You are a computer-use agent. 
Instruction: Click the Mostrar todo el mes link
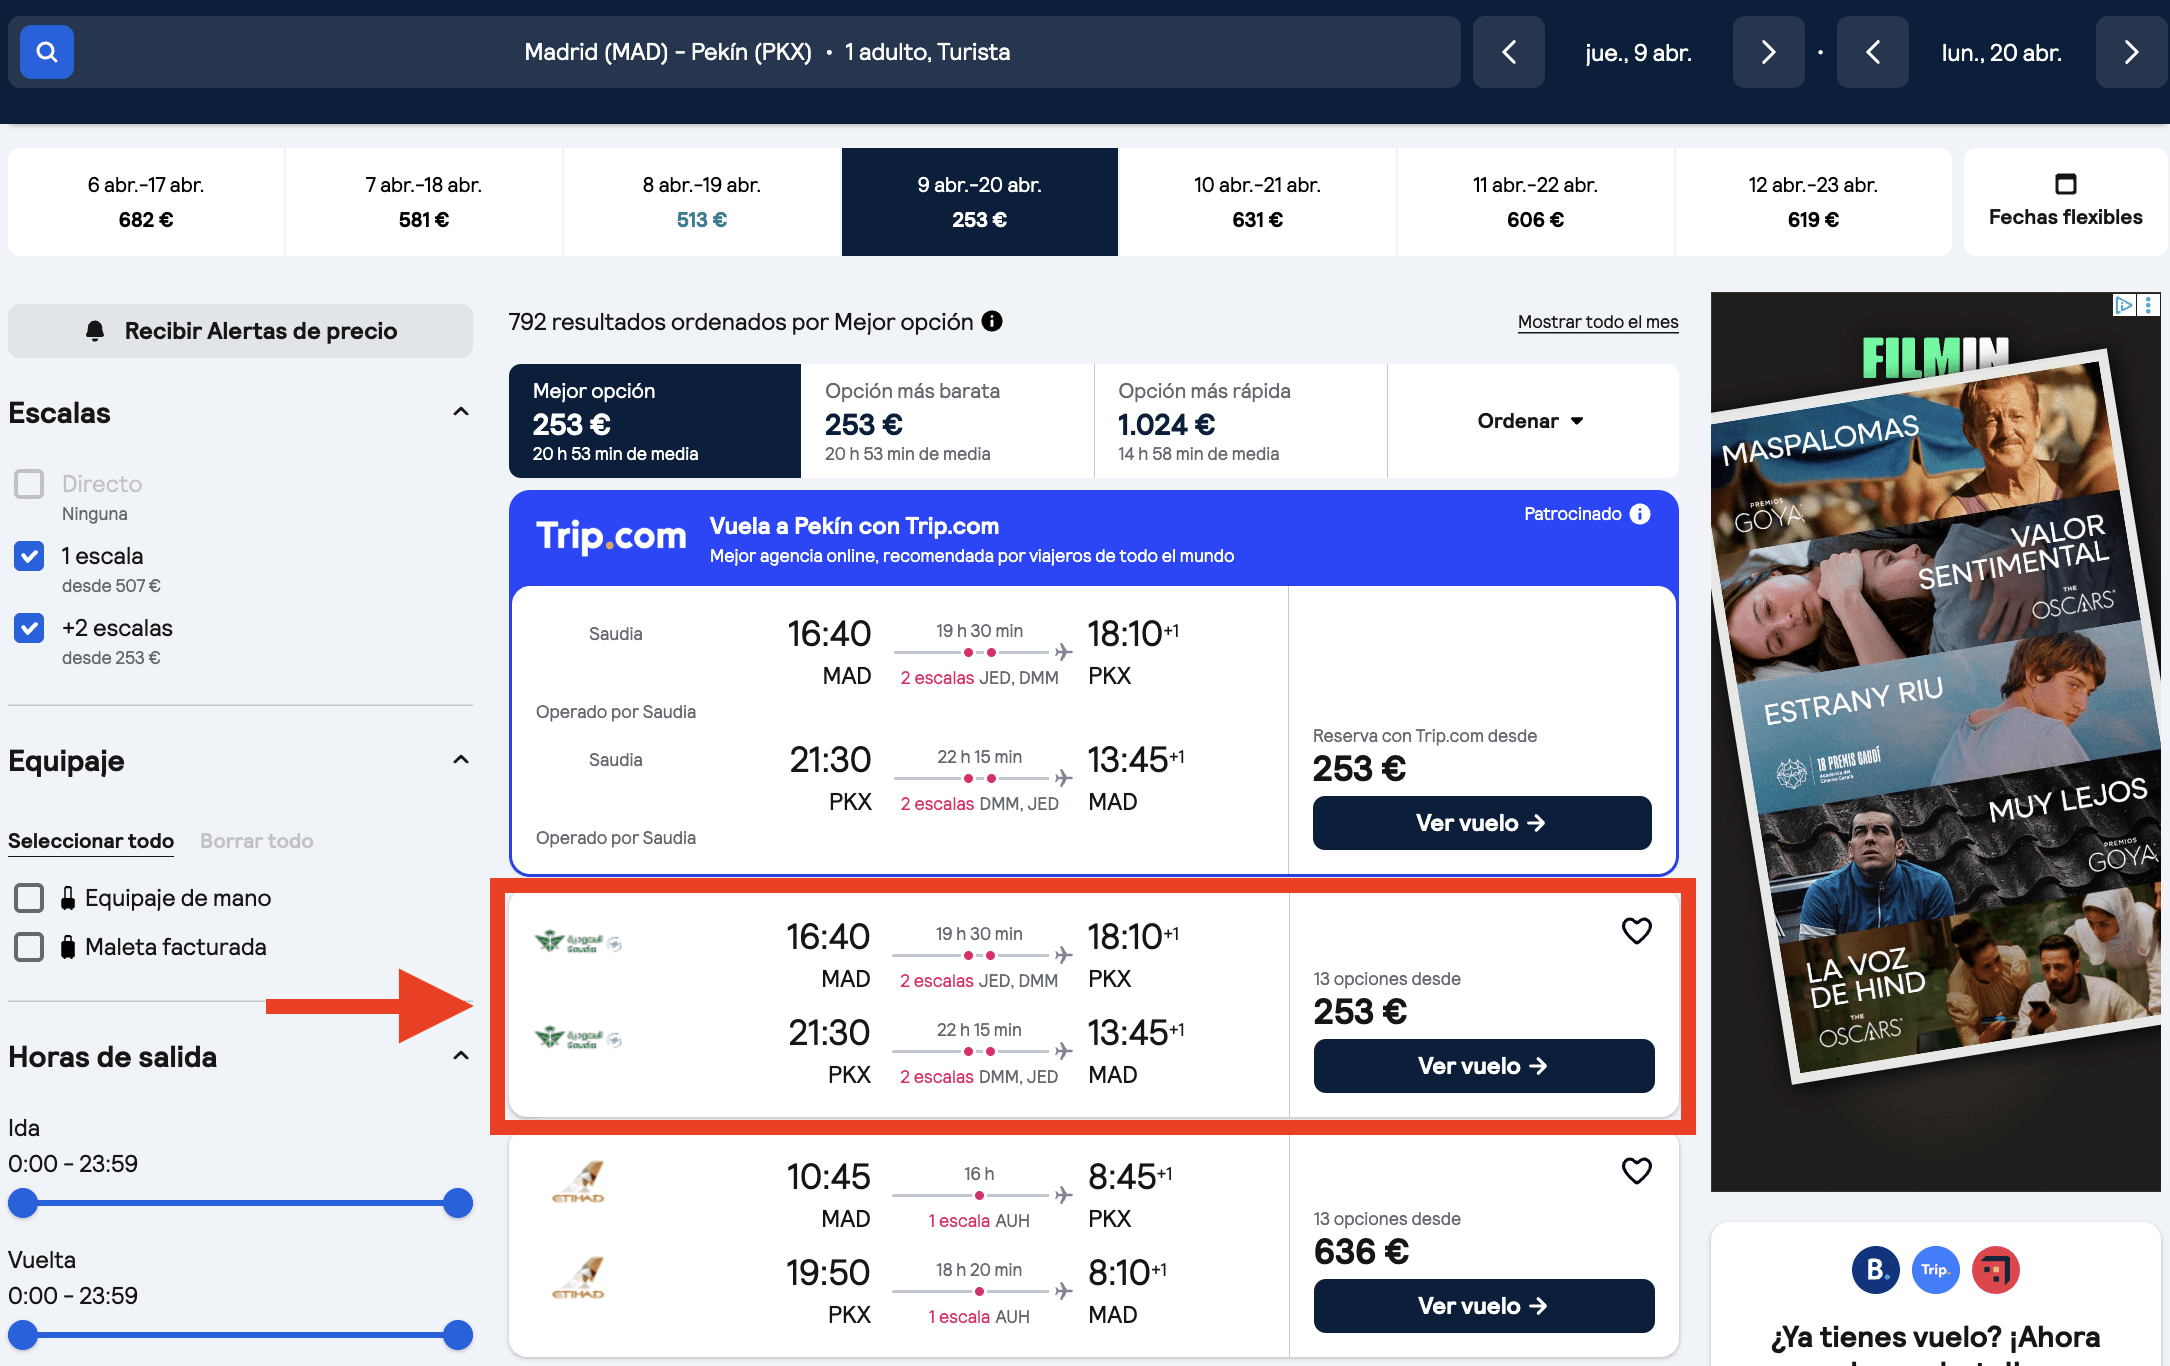pyautogui.click(x=1596, y=322)
